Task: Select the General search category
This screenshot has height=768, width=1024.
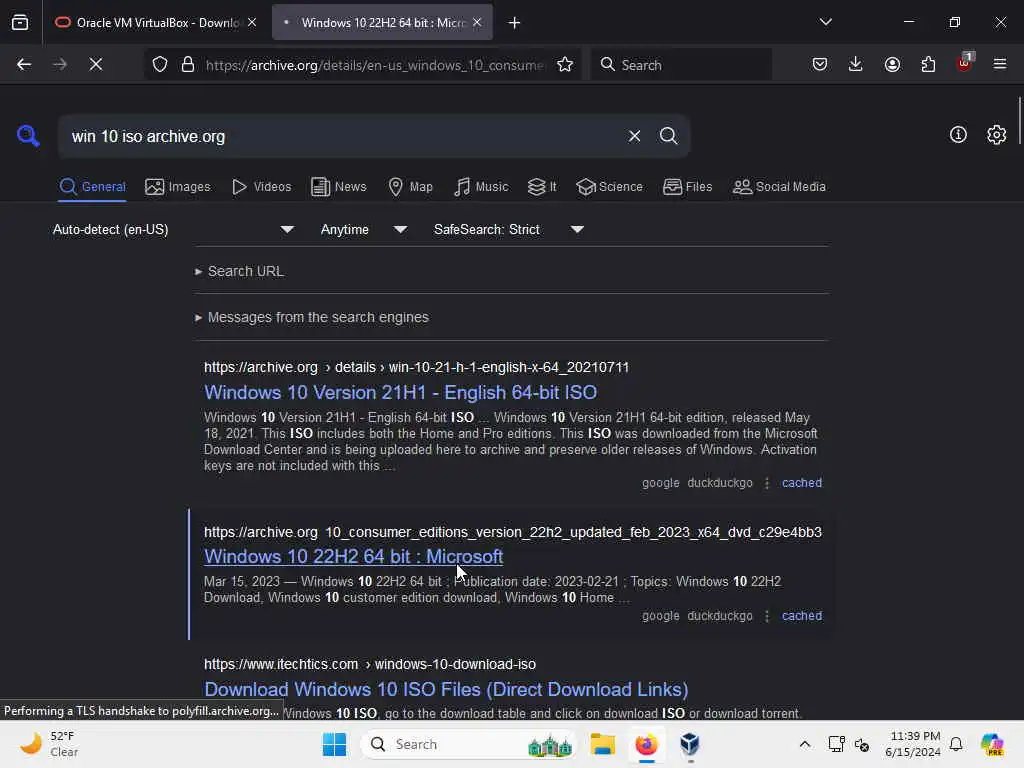Action: pyautogui.click(x=92, y=187)
